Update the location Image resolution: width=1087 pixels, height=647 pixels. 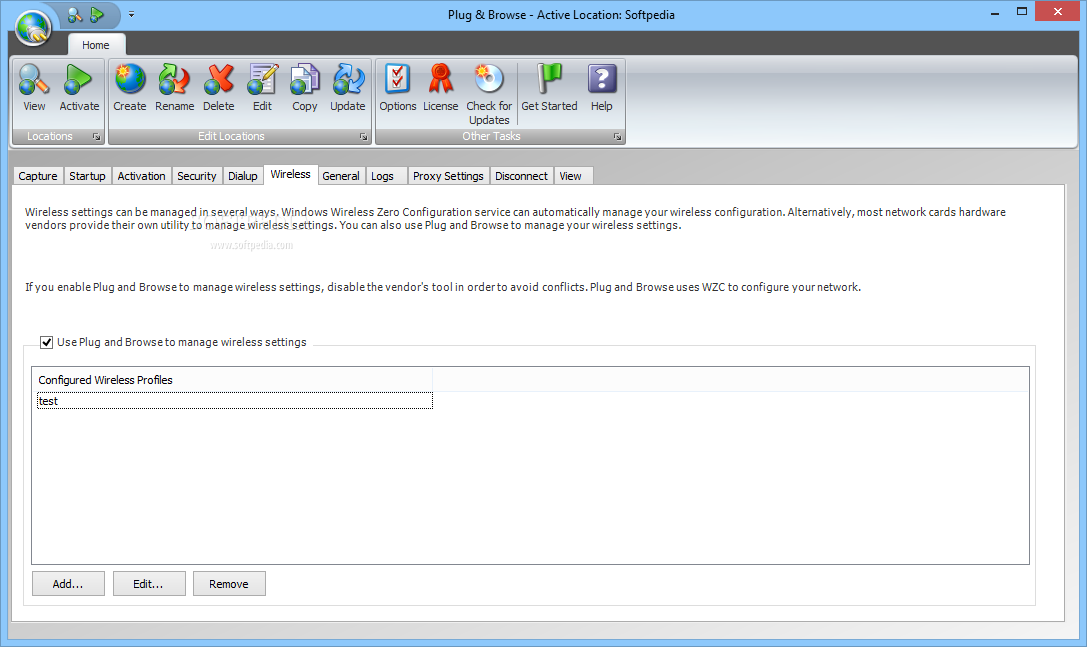click(x=347, y=88)
